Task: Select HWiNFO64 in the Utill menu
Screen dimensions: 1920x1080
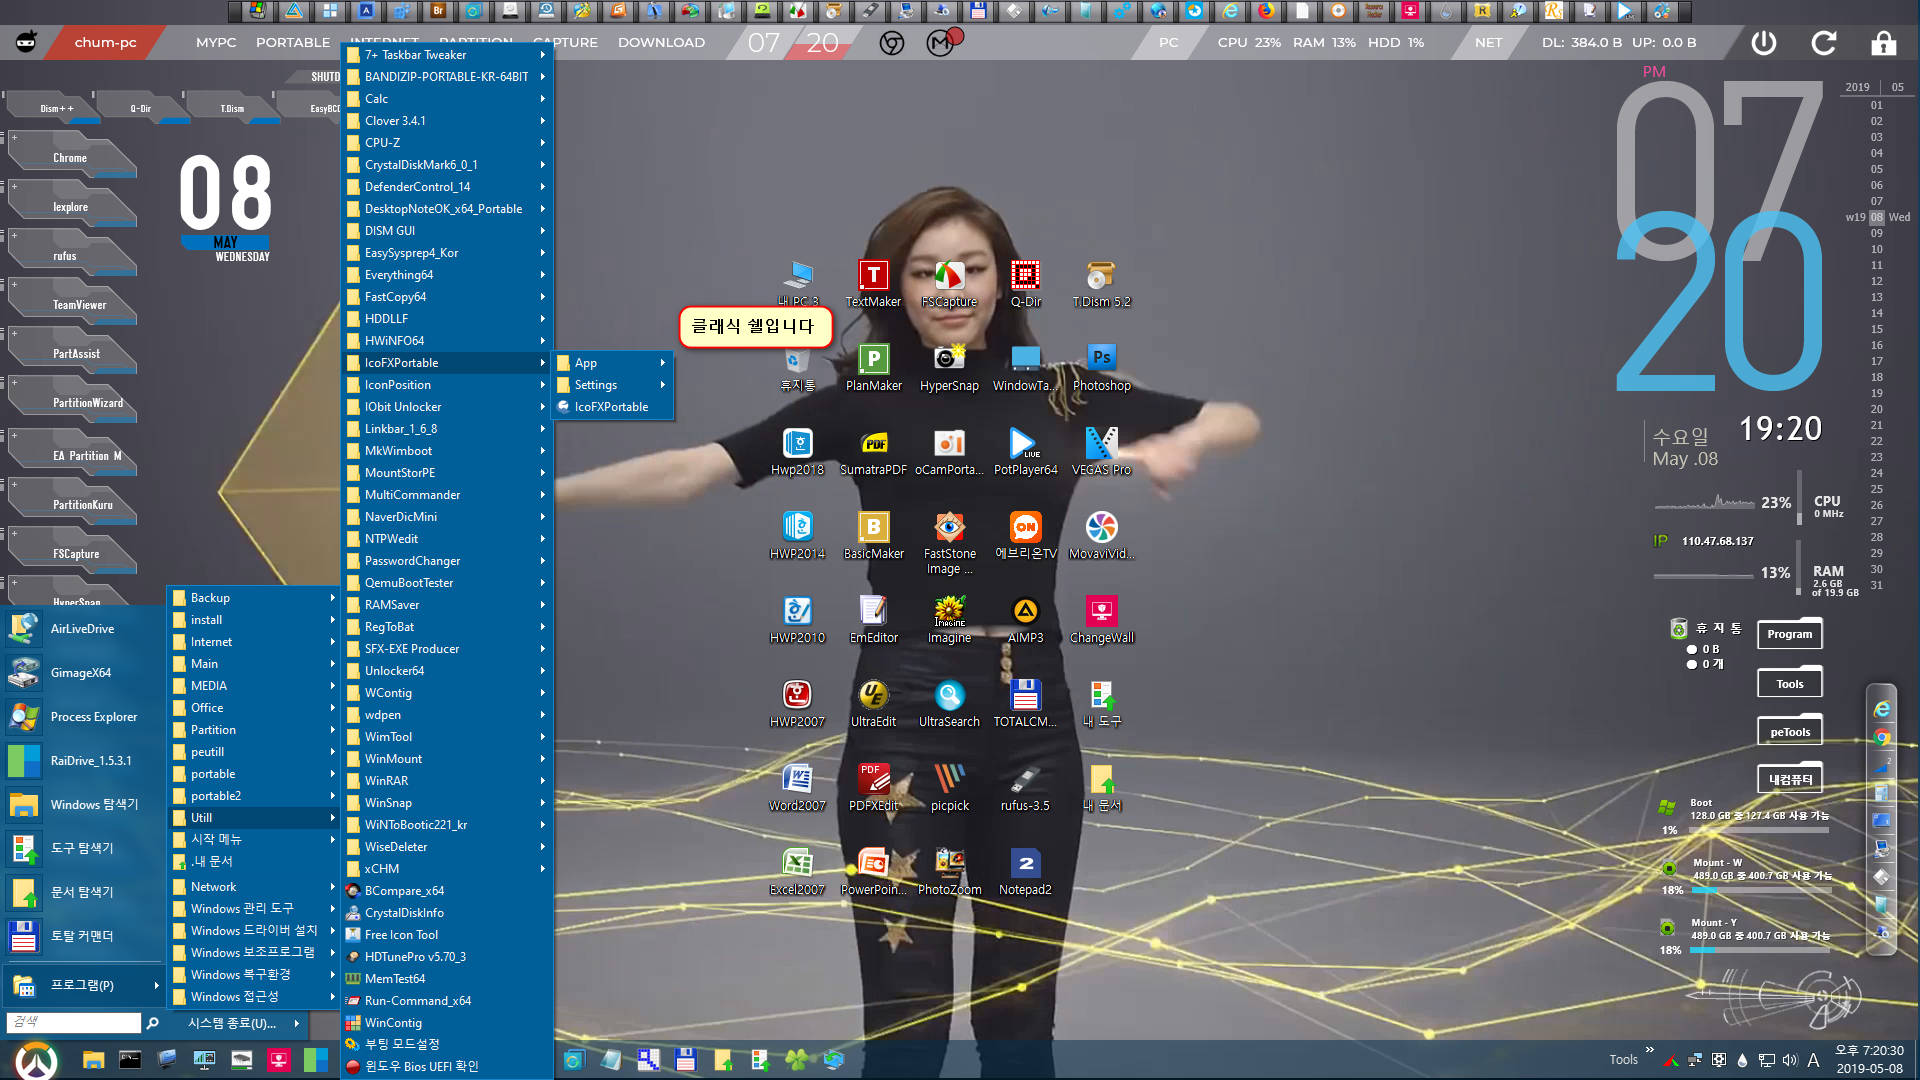Action: pos(447,341)
